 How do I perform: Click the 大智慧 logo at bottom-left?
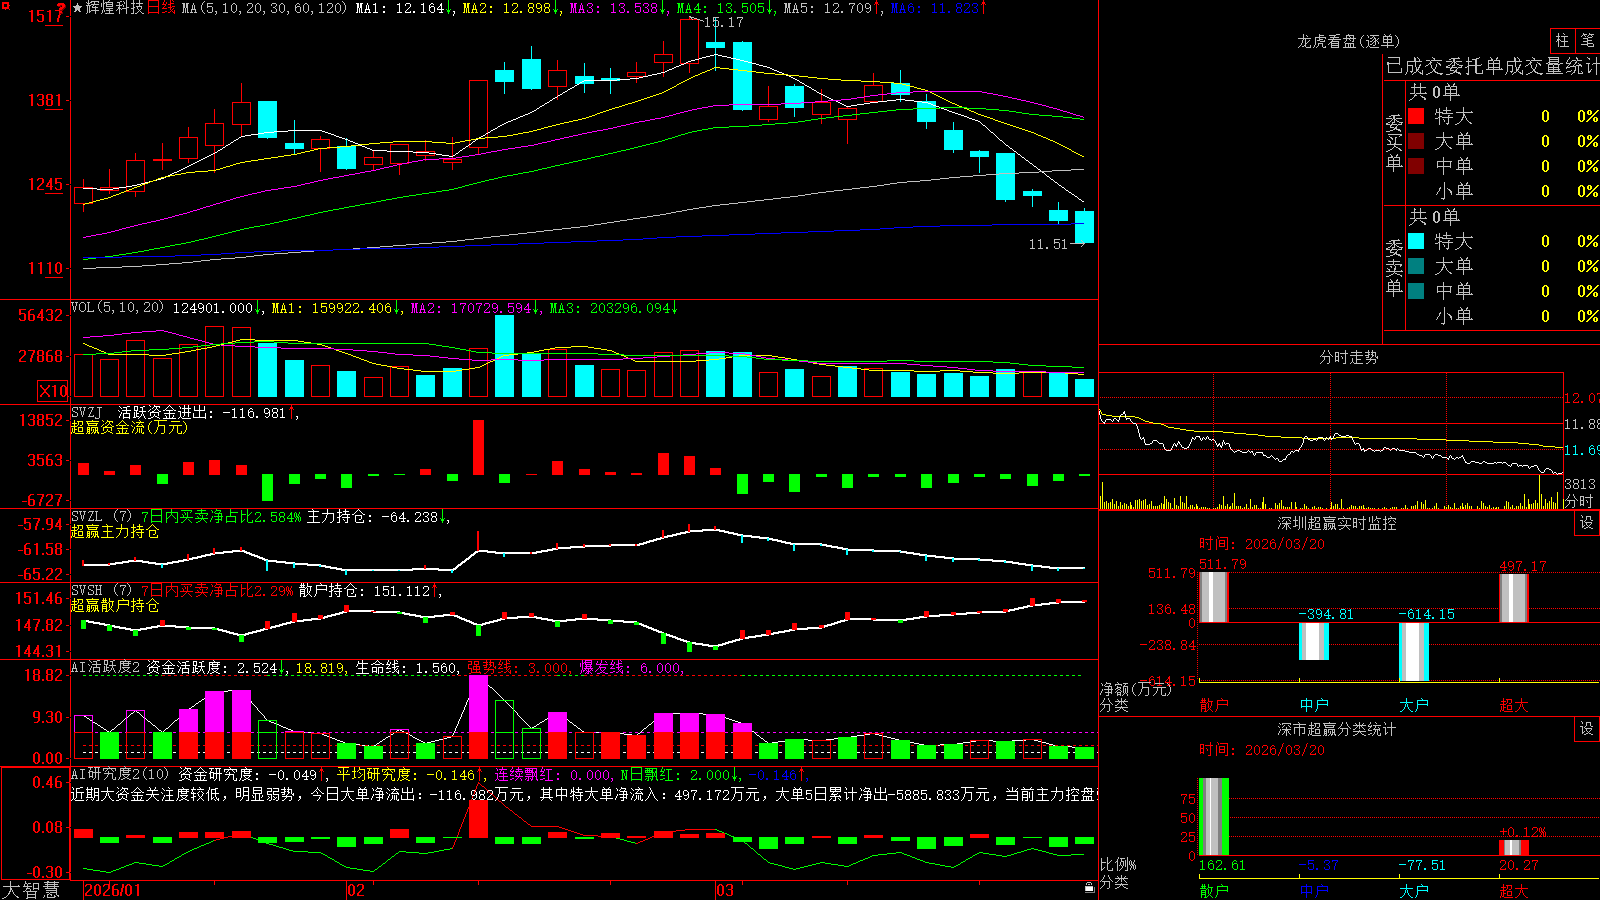point(31,889)
